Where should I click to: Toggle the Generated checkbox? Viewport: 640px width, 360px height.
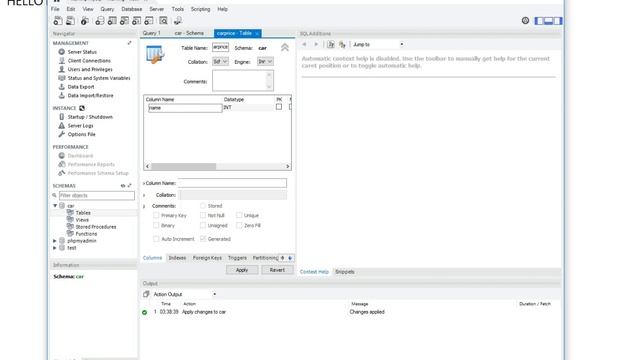(x=203, y=239)
